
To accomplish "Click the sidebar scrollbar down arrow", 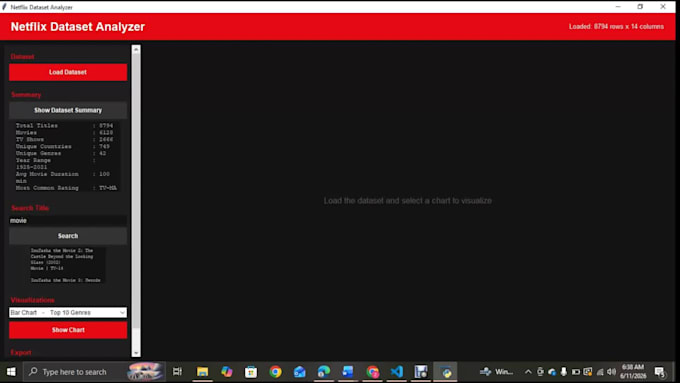I will (x=136, y=353).
